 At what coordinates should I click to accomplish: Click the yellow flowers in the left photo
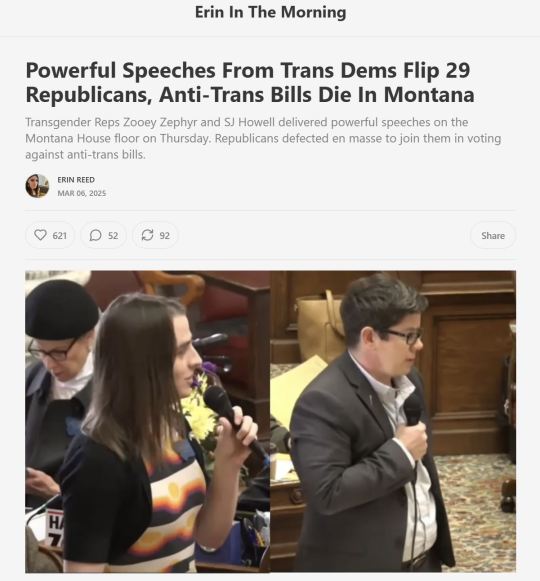point(200,408)
